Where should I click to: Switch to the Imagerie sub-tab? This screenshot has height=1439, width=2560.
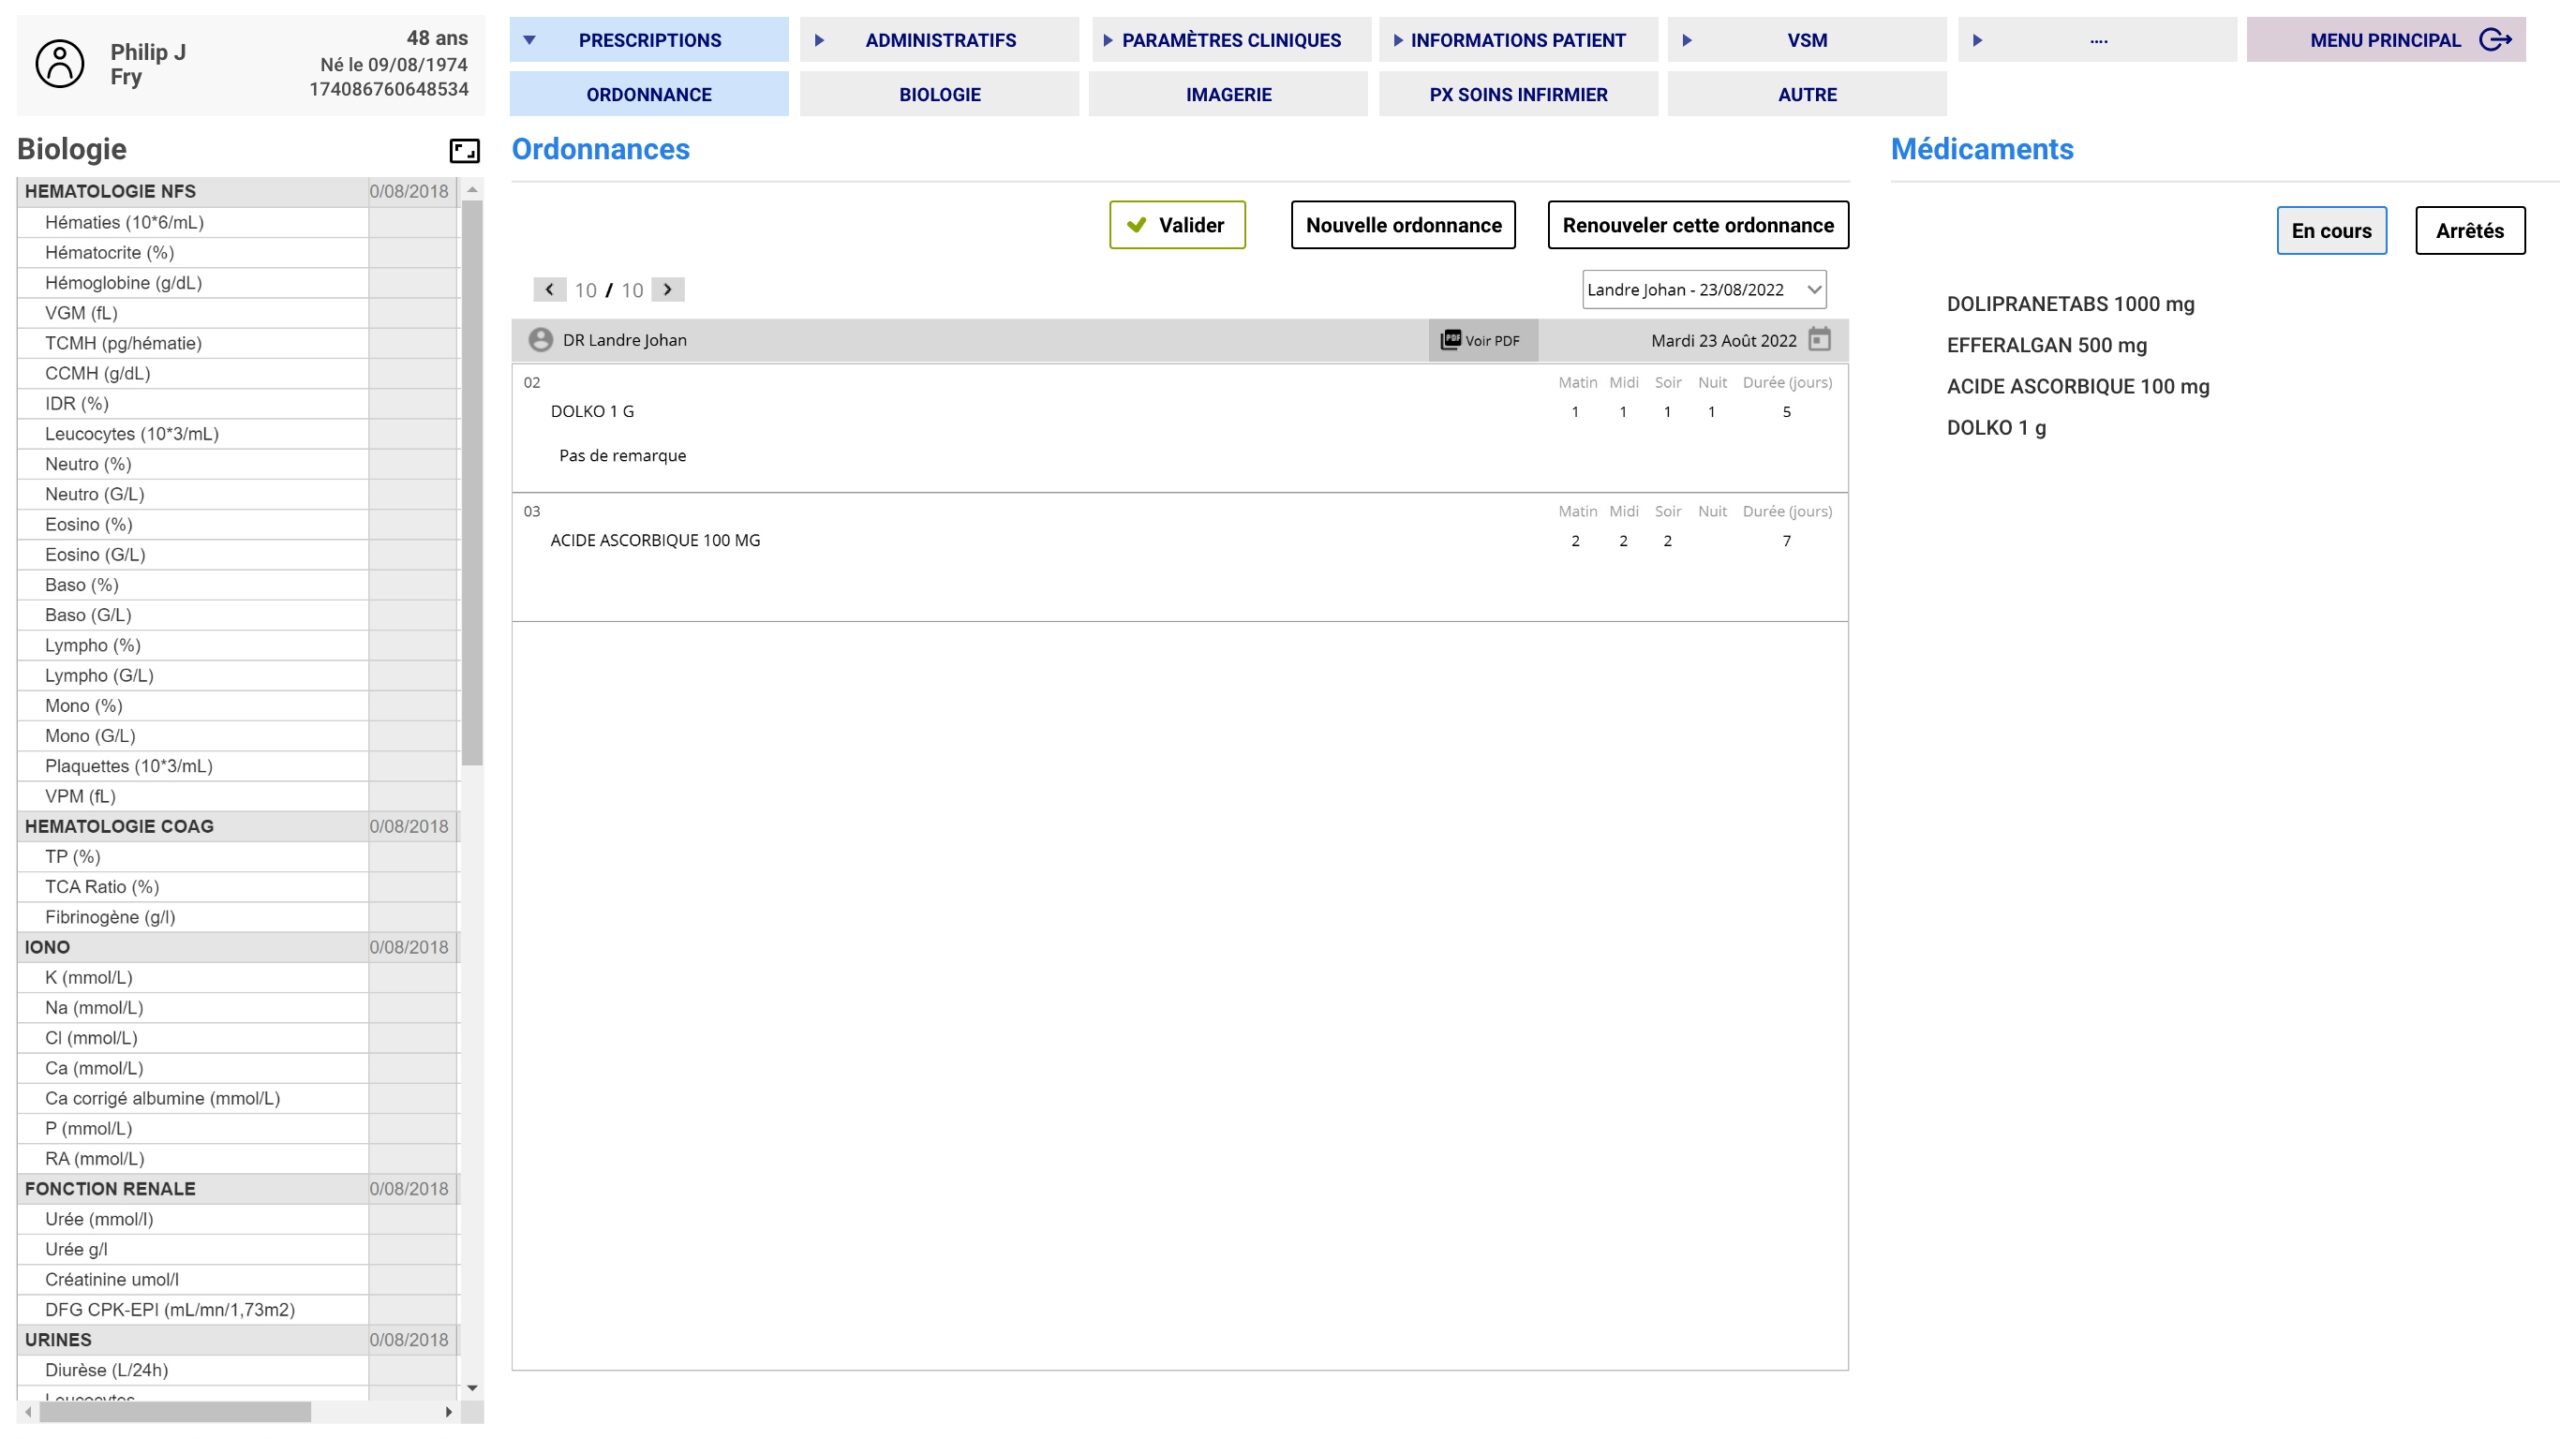(1228, 95)
